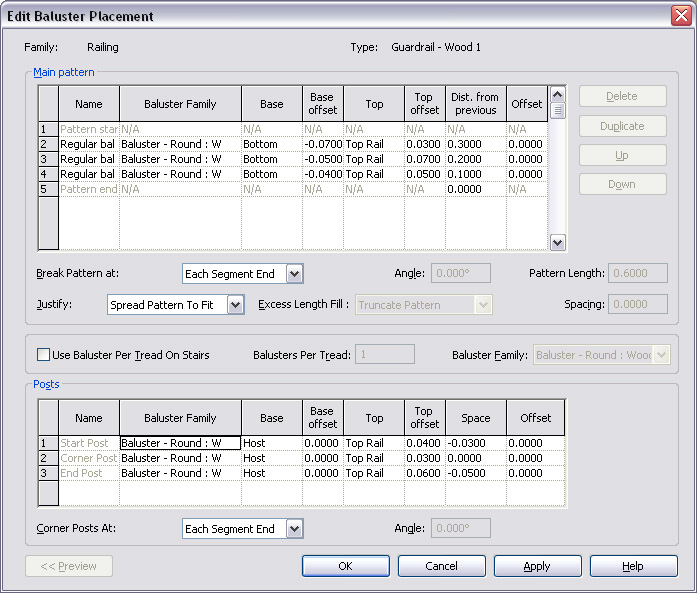Select row 2 header in Main pattern
This screenshot has width=697, height=593.
pyautogui.click(x=48, y=145)
